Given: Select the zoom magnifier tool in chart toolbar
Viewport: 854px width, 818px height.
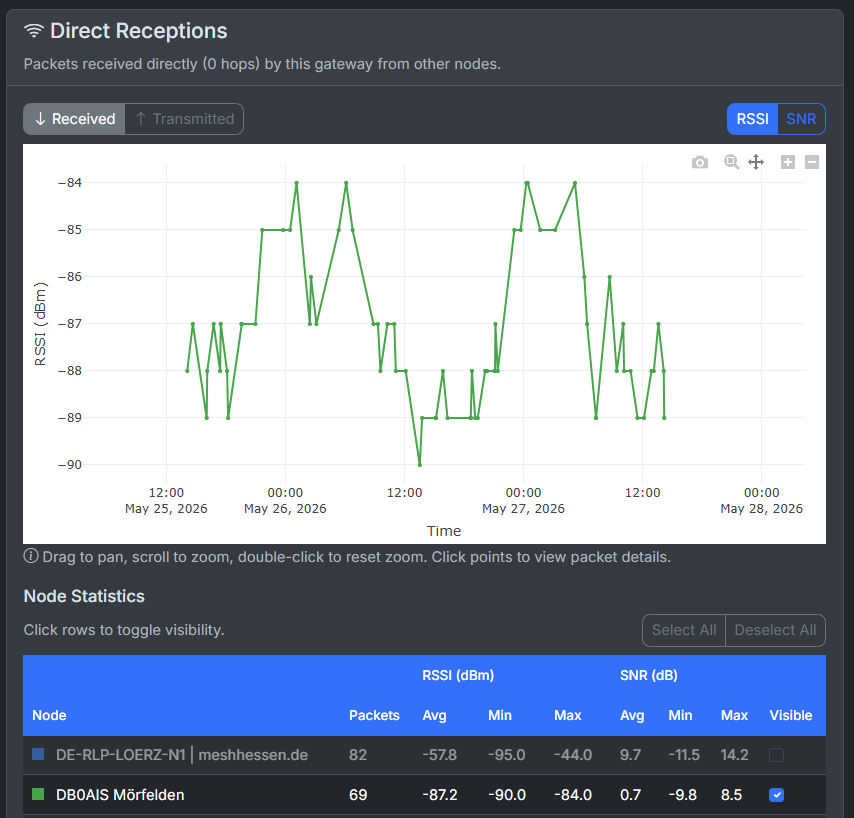Looking at the screenshot, I should click(x=731, y=162).
